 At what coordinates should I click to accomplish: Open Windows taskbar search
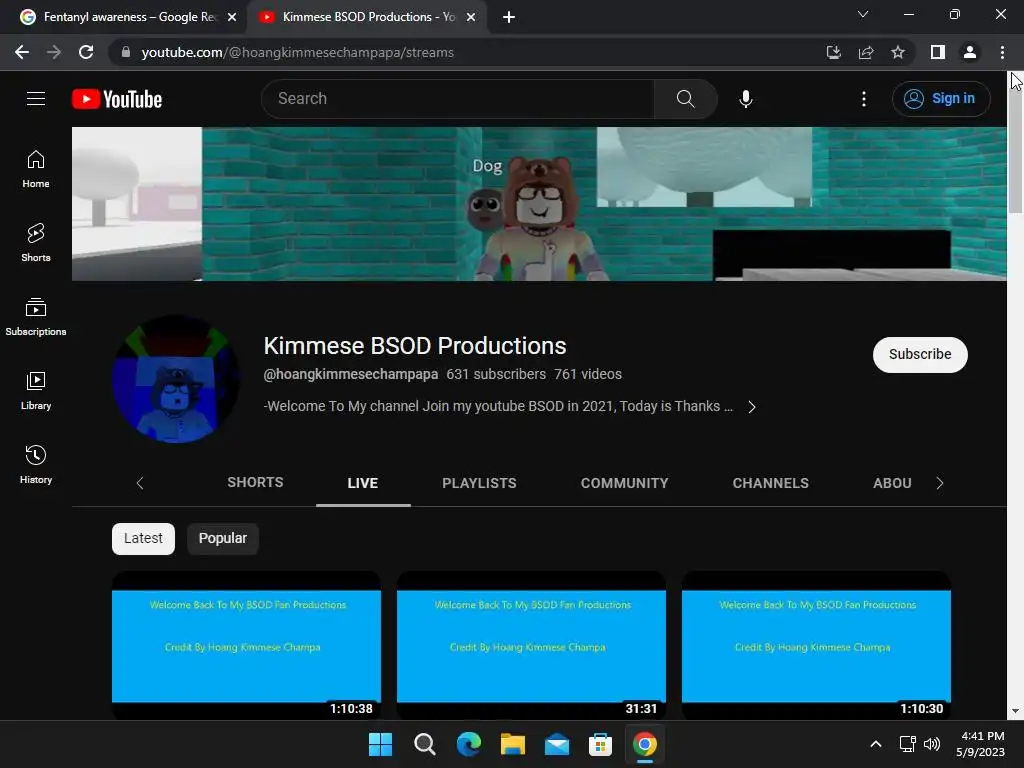(x=424, y=744)
